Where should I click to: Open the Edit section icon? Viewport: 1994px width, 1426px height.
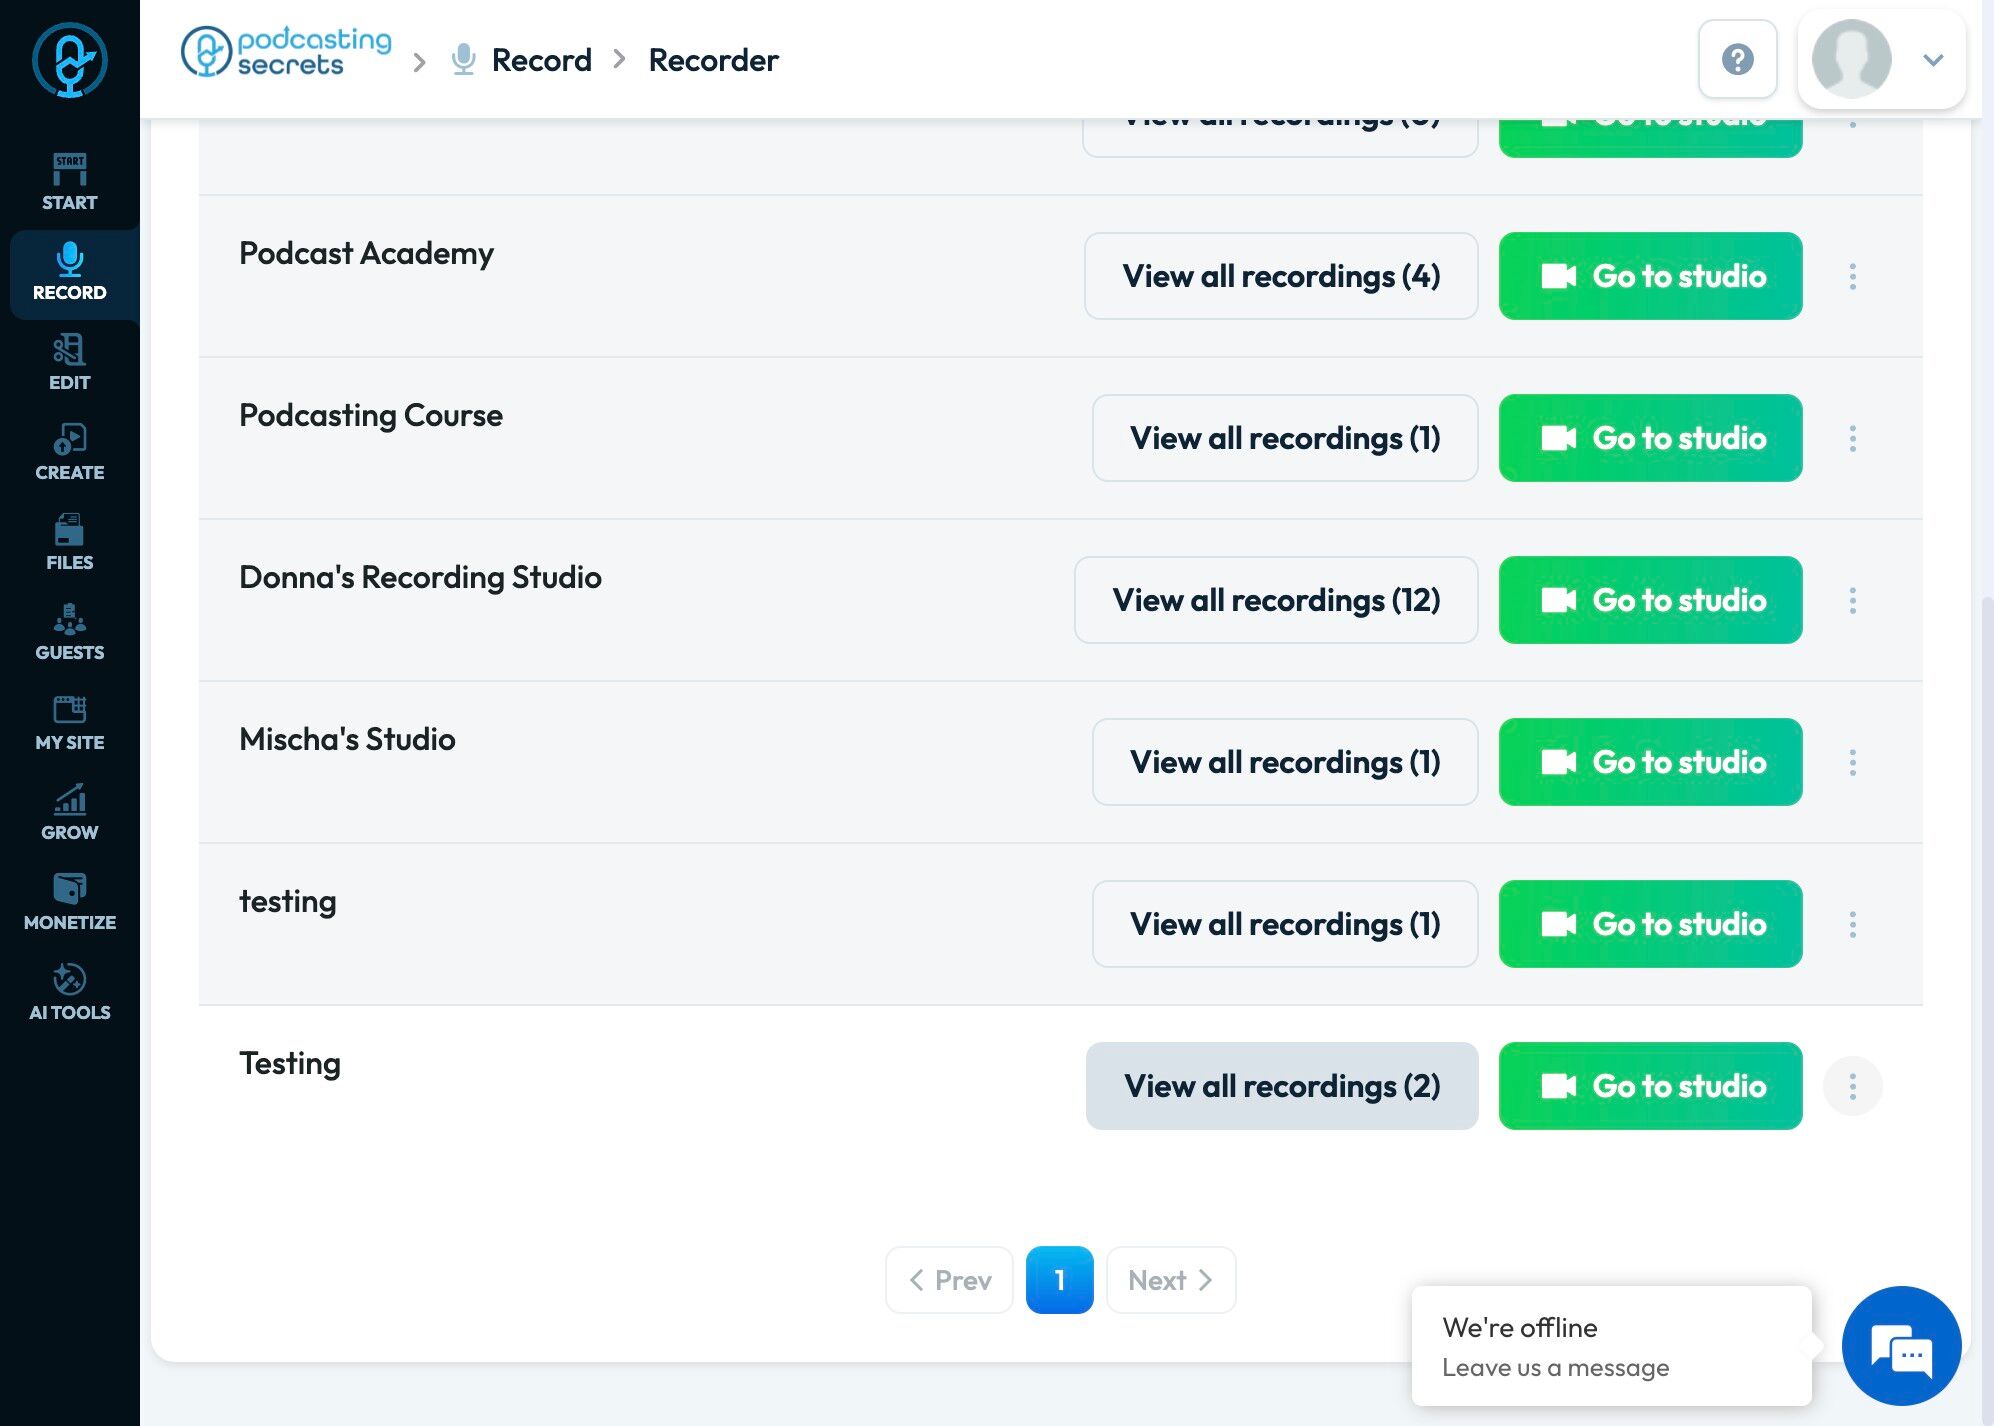pyautogui.click(x=69, y=351)
